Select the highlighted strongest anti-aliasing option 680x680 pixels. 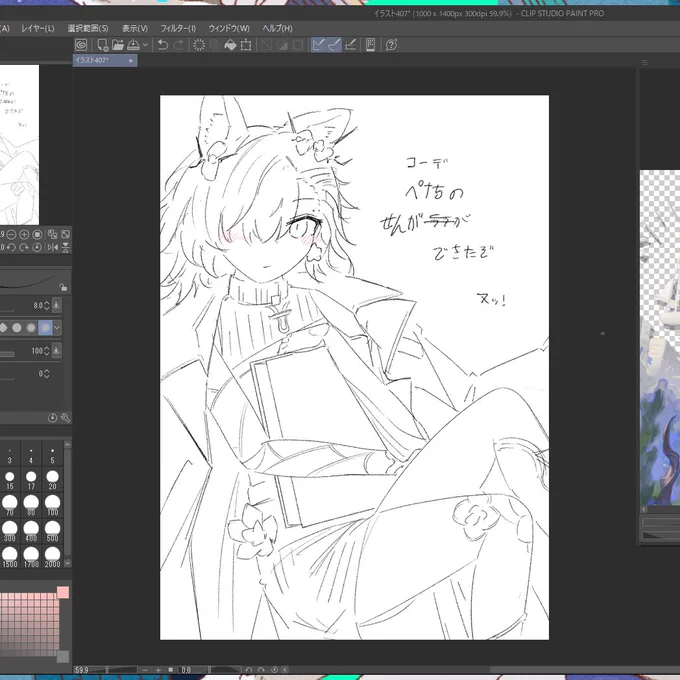(x=45, y=327)
